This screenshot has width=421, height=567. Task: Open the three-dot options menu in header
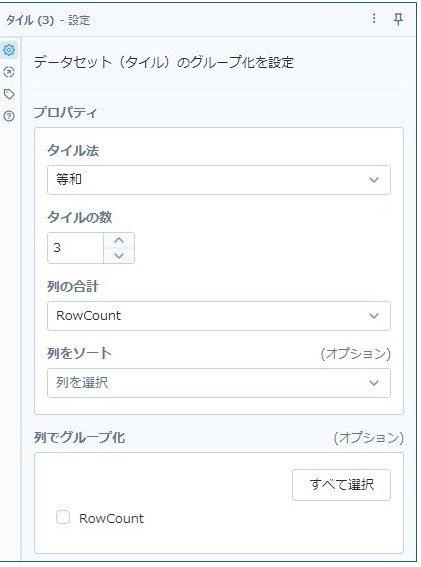[x=374, y=18]
